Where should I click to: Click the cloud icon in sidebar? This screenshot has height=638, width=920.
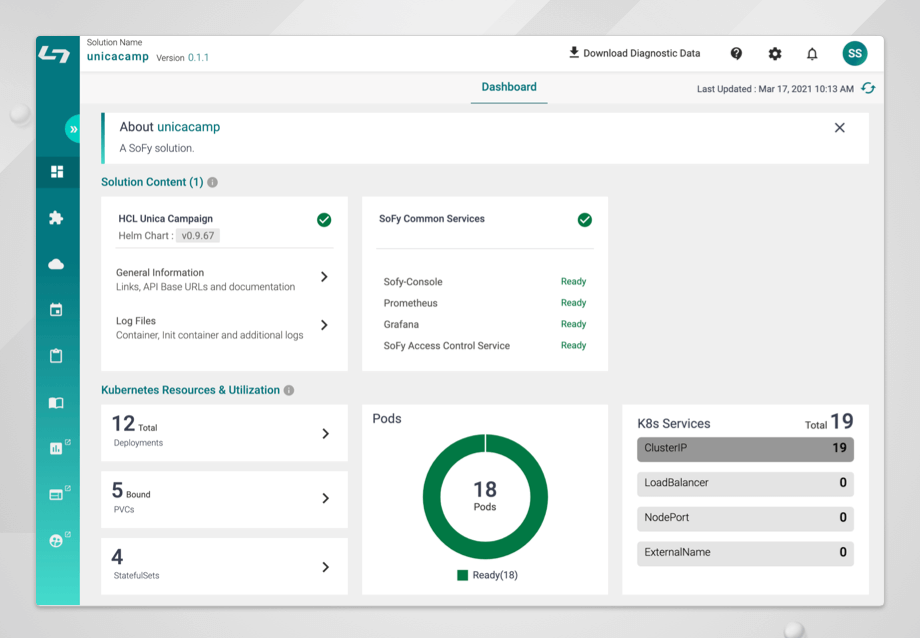[x=57, y=262]
